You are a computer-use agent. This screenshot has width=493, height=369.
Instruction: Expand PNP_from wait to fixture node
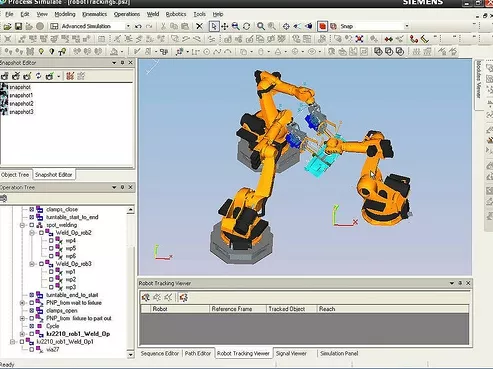22,303
